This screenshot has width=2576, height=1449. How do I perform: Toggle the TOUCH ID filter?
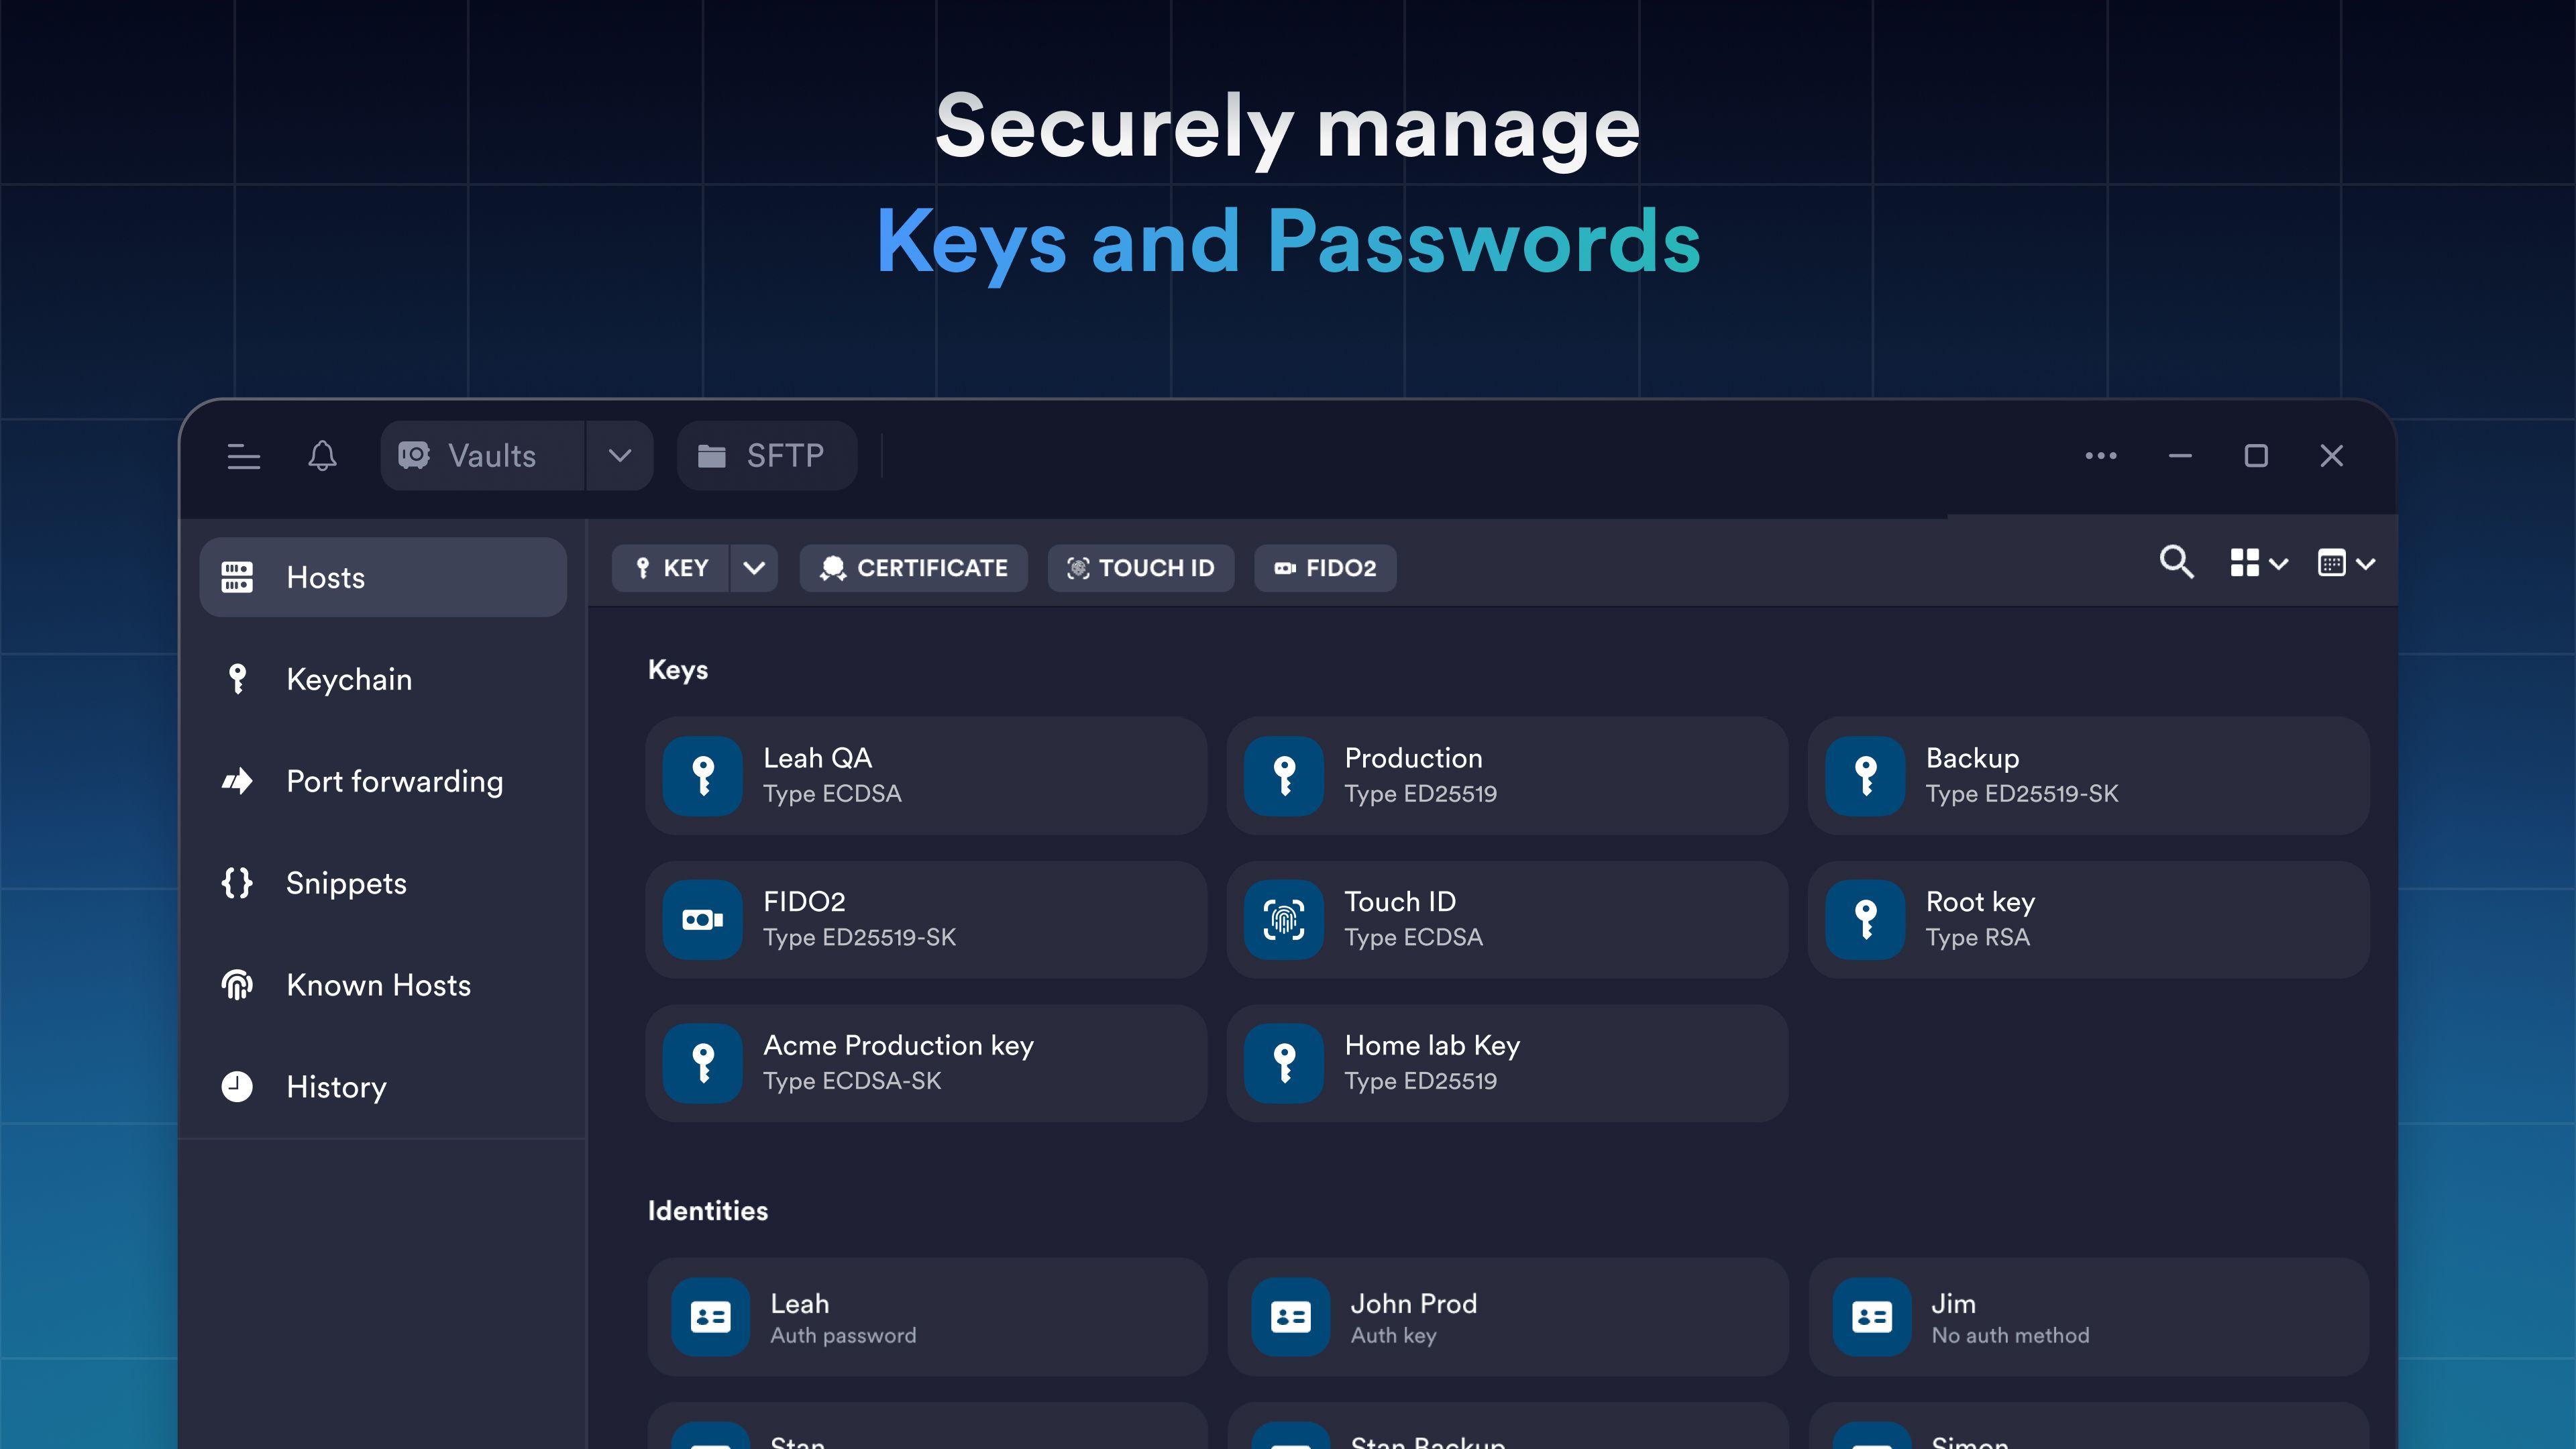tap(1140, 568)
